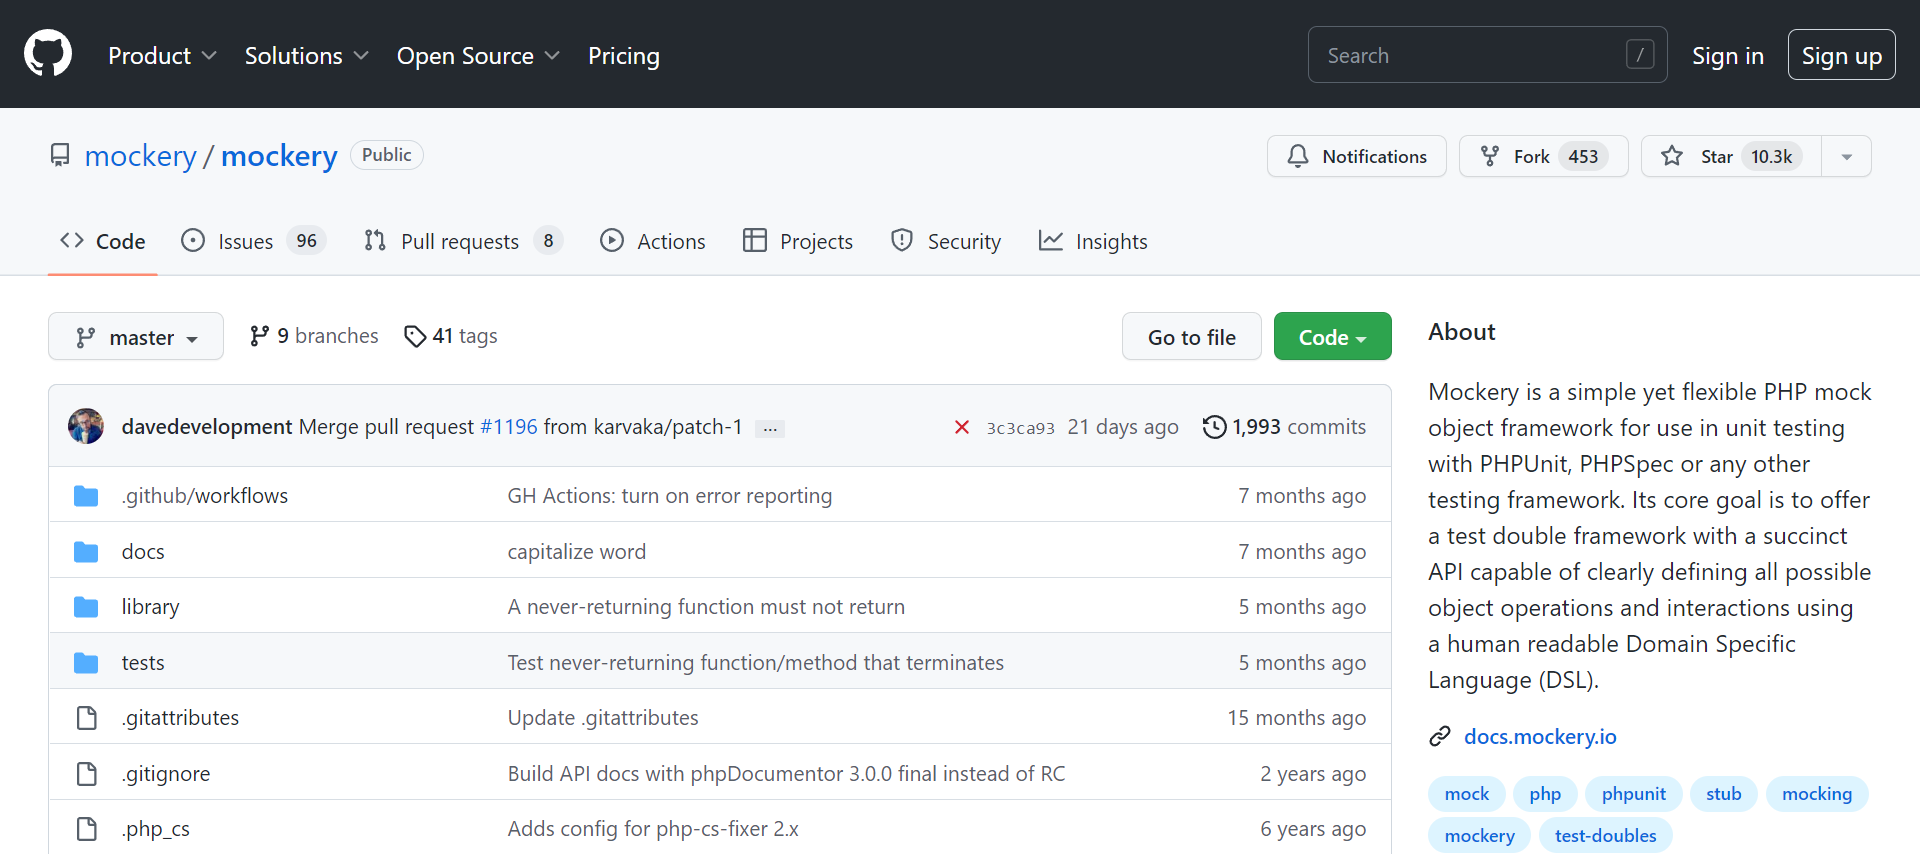Screen dimensions: 1920x854
Task: Open the green Code dropdown button
Action: click(x=1332, y=337)
